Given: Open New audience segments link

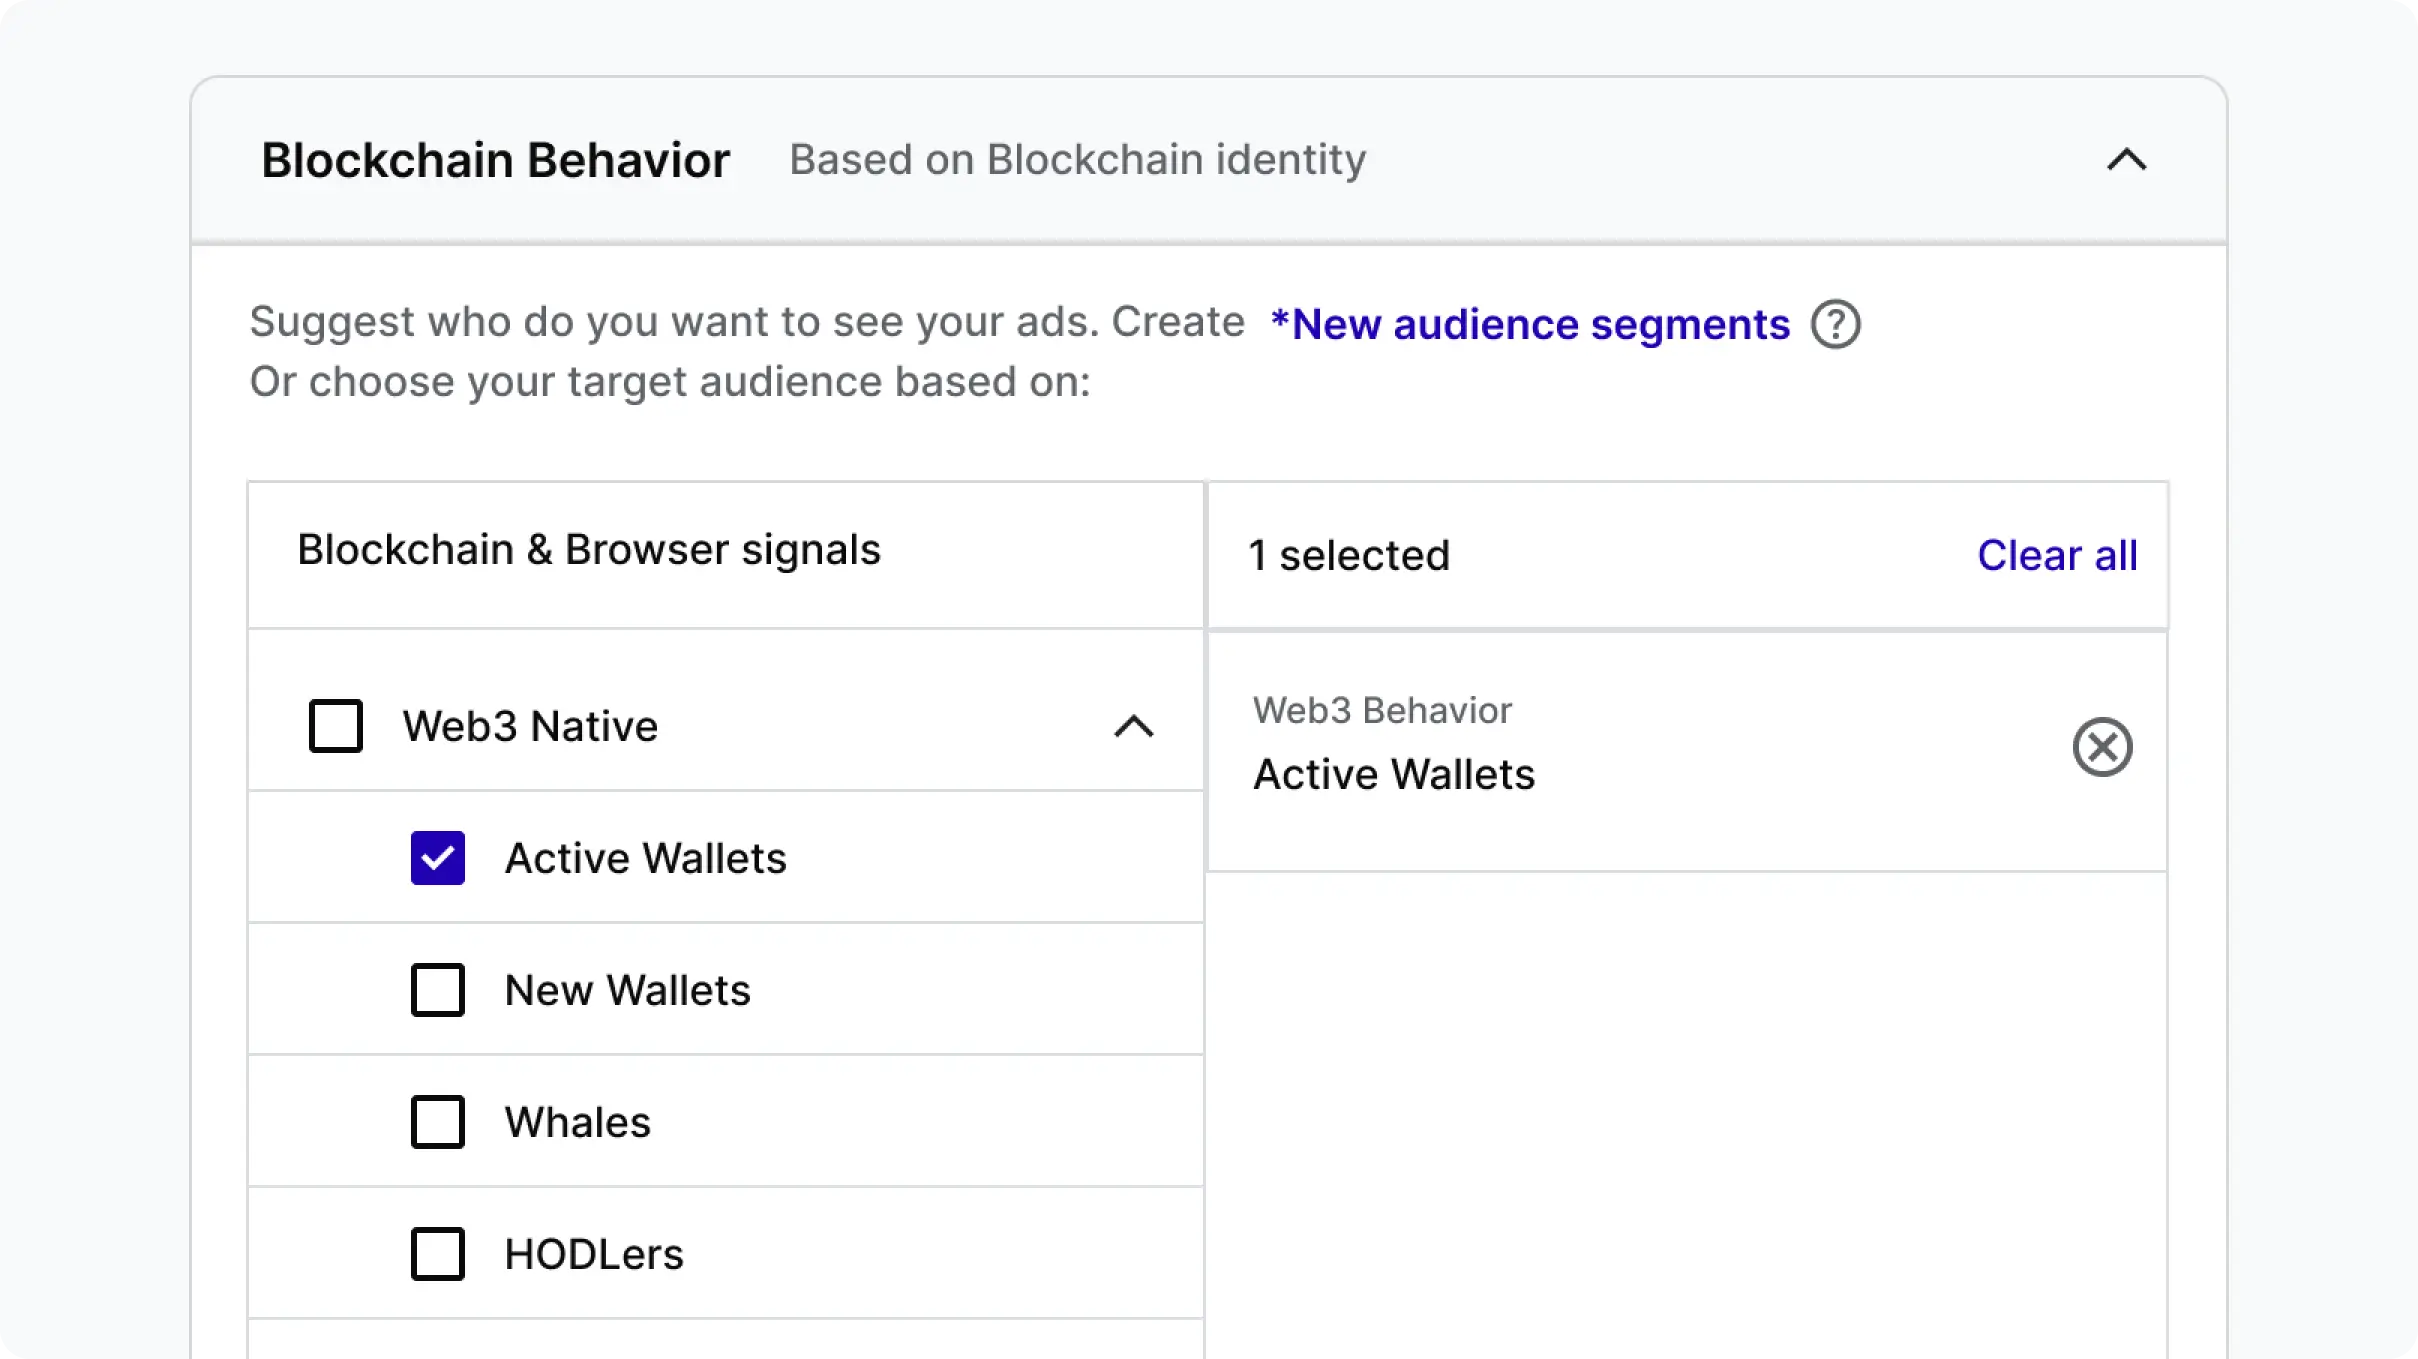Looking at the screenshot, I should [1530, 325].
